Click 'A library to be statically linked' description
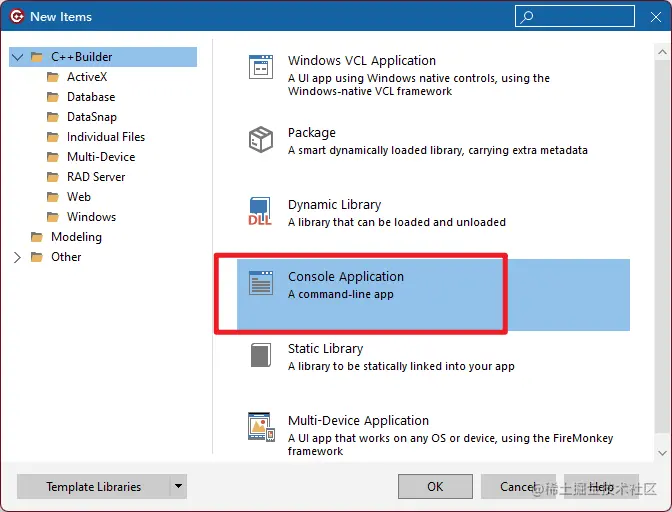 click(401, 366)
